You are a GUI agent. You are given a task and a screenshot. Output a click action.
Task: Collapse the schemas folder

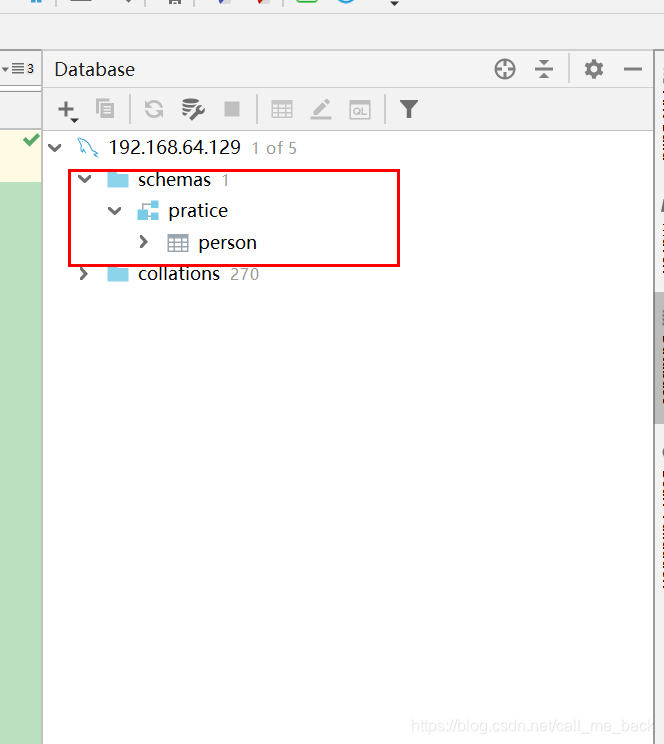coord(84,179)
